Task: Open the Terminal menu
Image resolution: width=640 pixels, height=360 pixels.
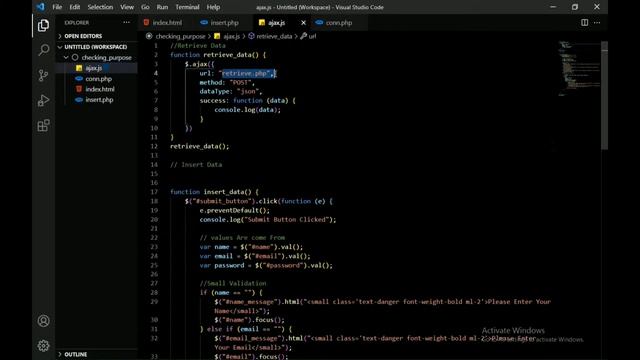Action: [x=187, y=7]
